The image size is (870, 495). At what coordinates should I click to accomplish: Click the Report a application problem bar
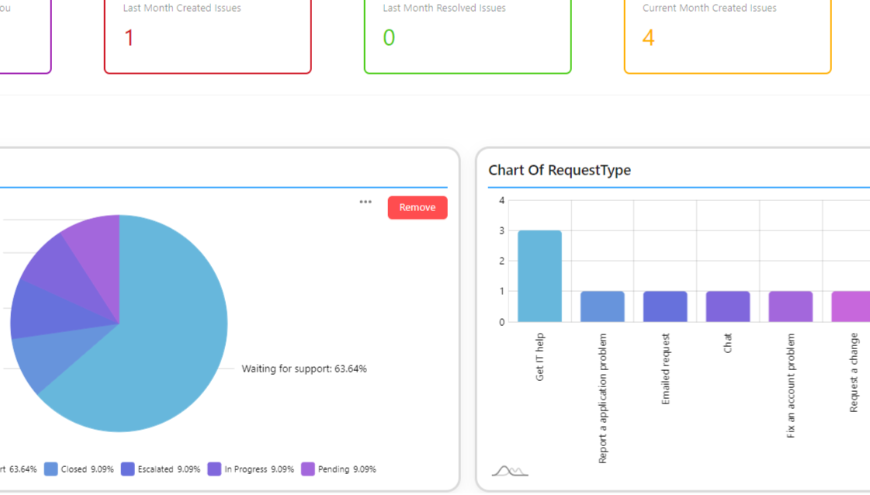[602, 306]
